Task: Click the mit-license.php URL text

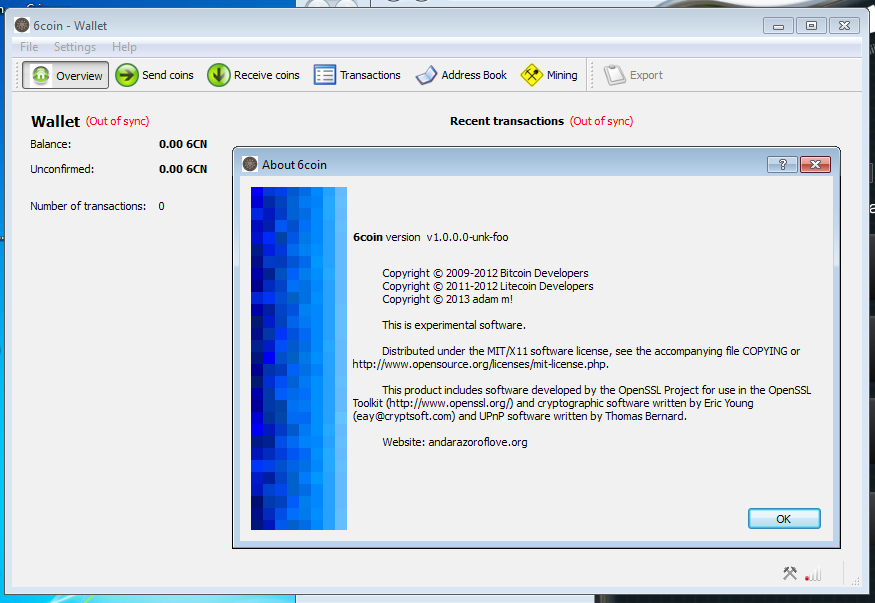Action: [x=480, y=364]
